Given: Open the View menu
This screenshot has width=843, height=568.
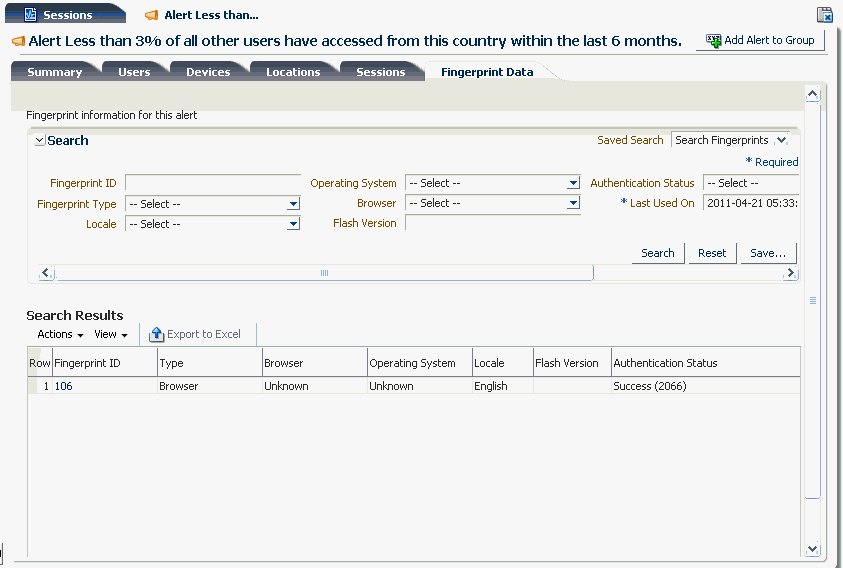Looking at the screenshot, I should coord(111,335).
